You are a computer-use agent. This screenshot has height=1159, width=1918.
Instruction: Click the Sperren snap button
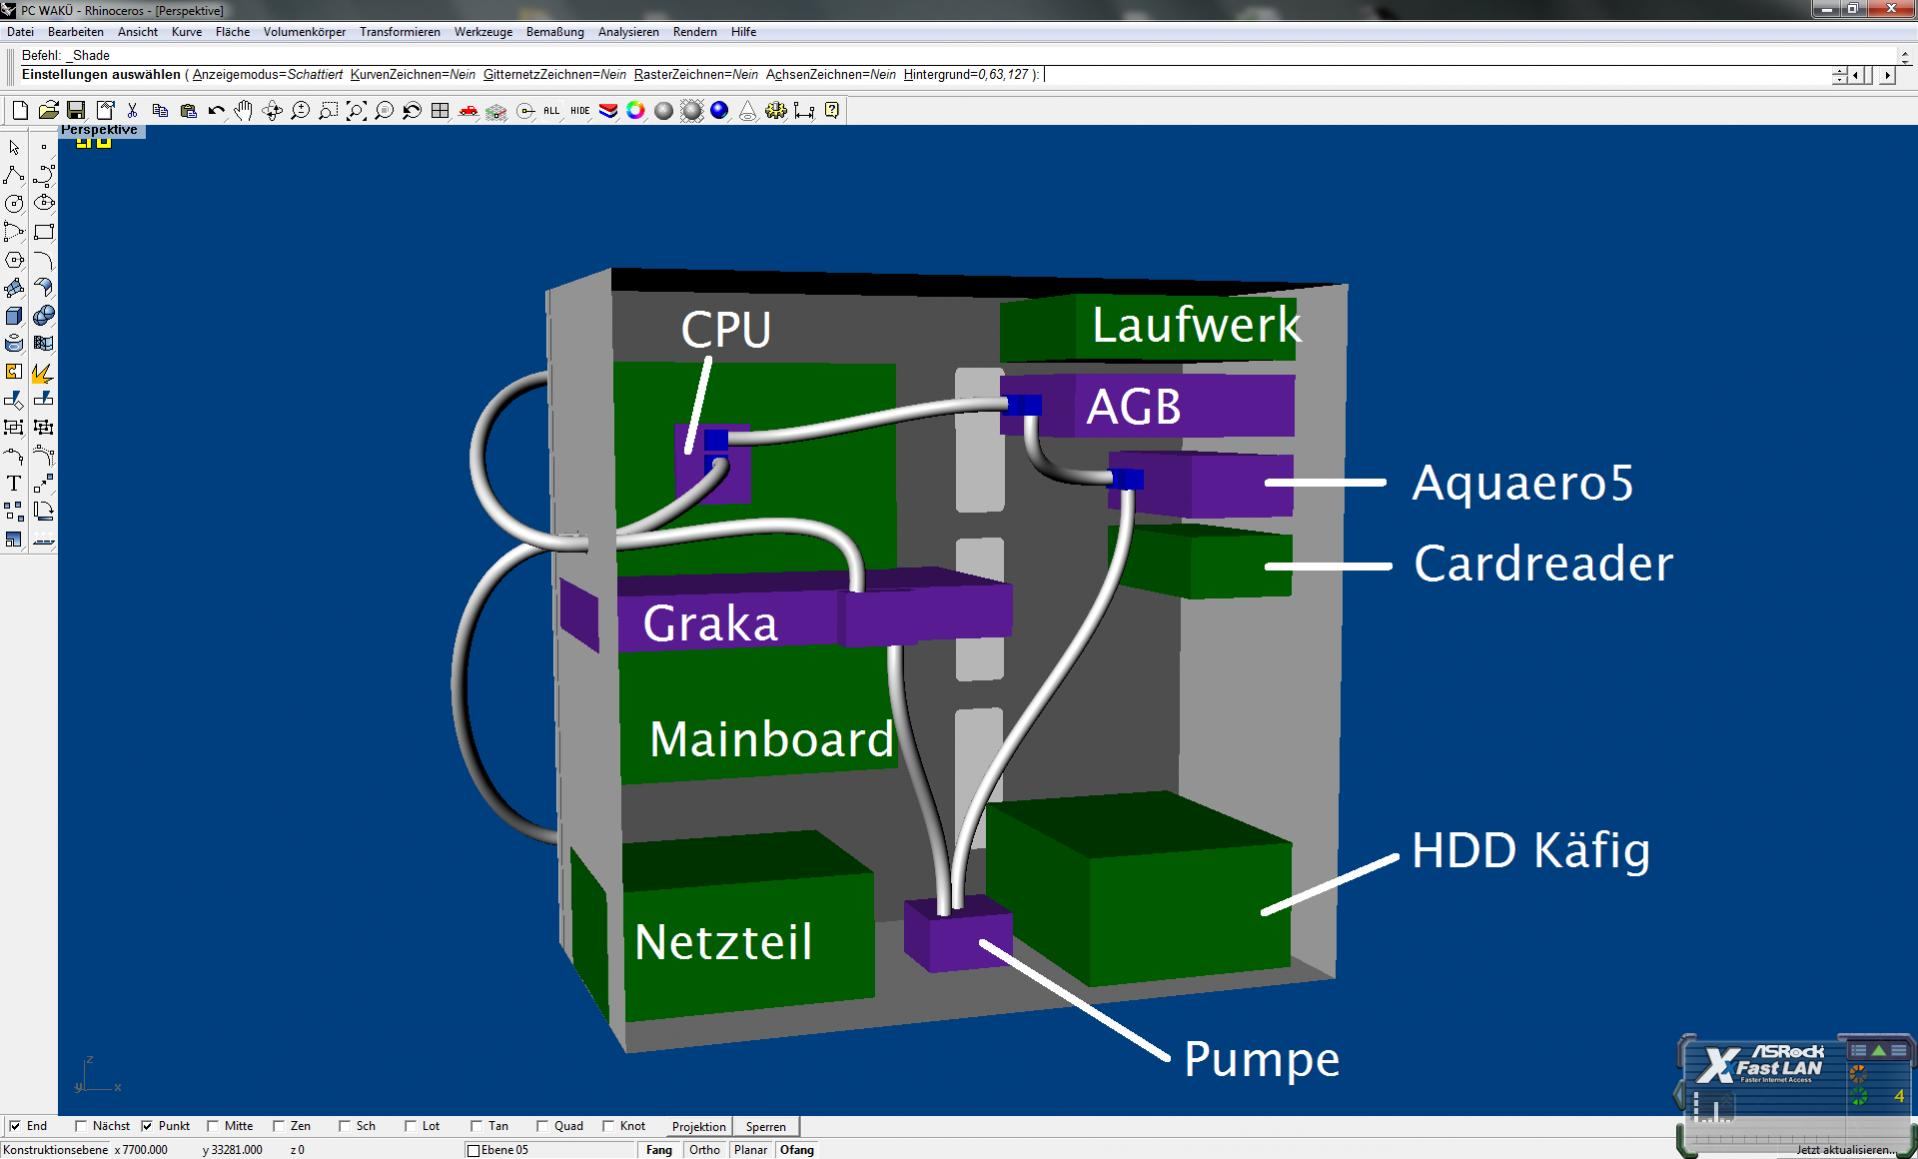point(766,1126)
